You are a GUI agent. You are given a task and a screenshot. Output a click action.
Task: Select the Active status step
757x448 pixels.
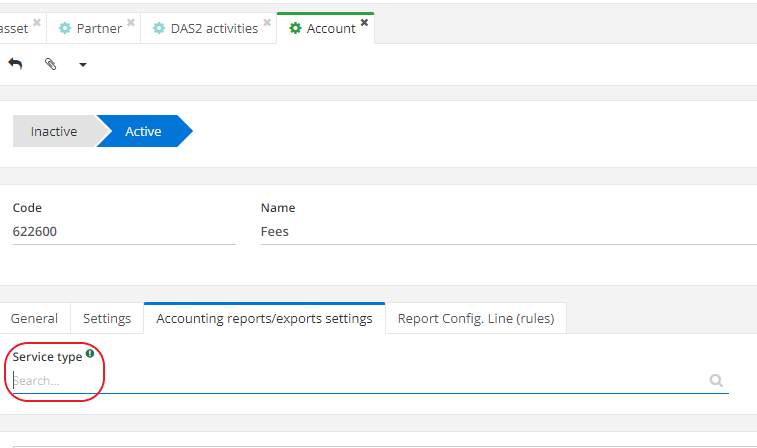pyautogui.click(x=143, y=131)
